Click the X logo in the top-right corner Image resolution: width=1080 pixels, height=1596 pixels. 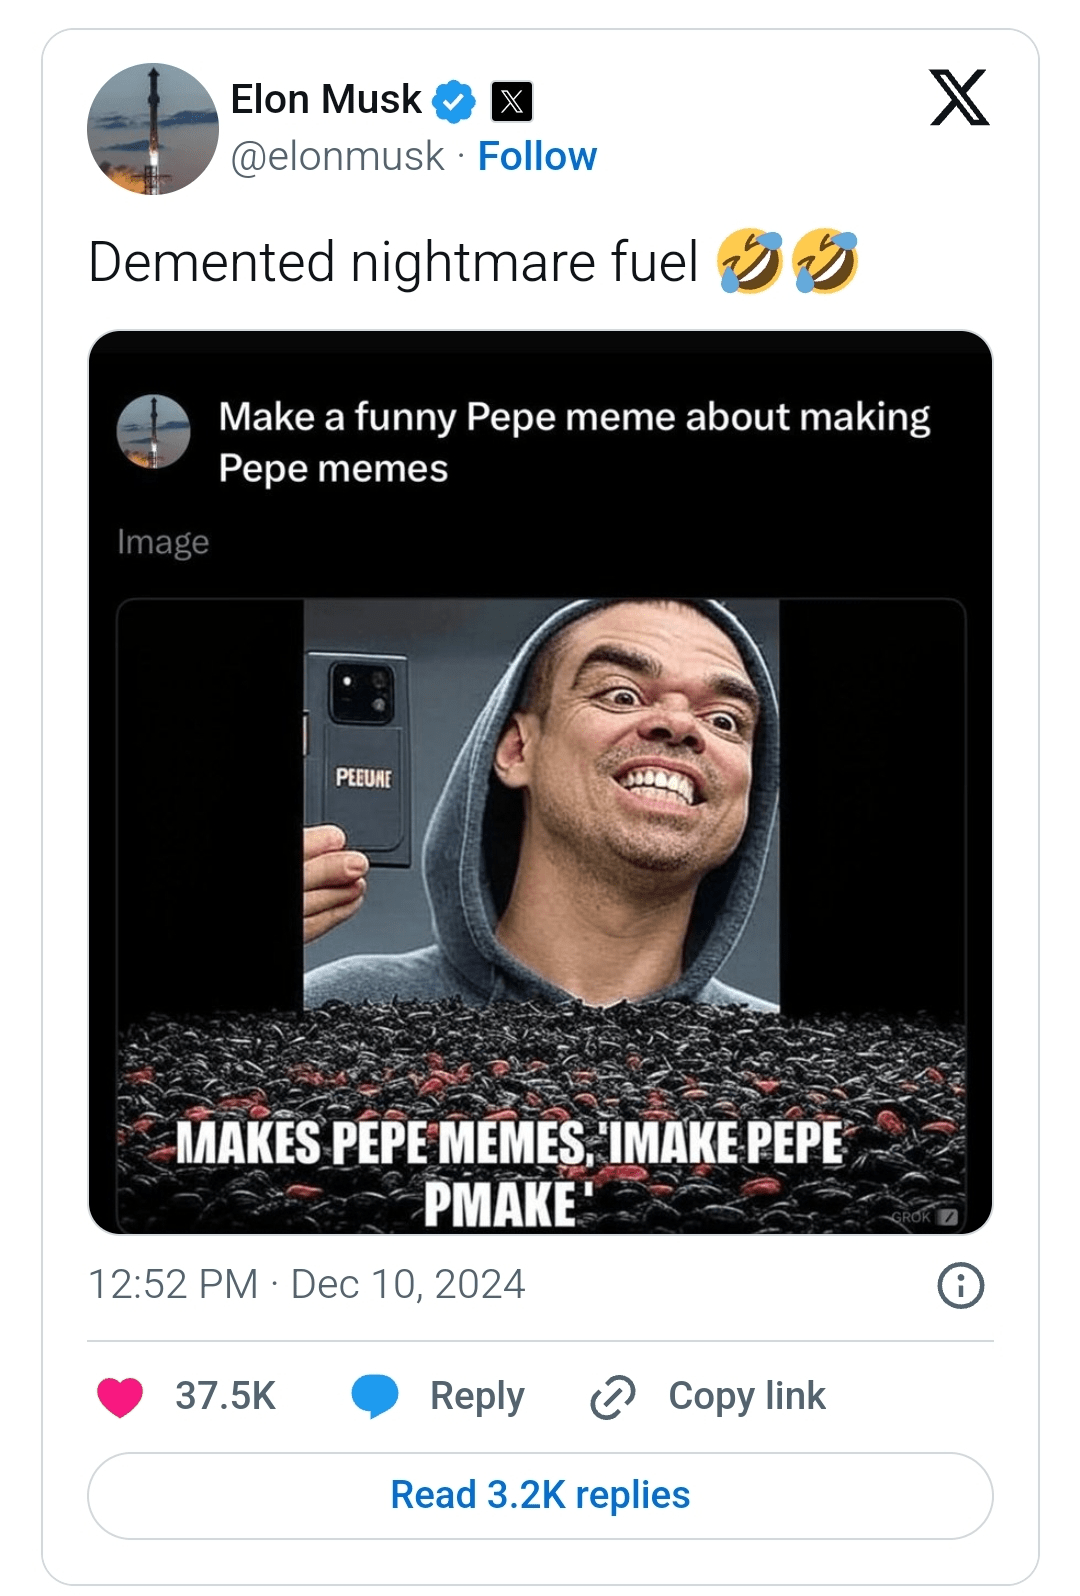click(x=959, y=98)
